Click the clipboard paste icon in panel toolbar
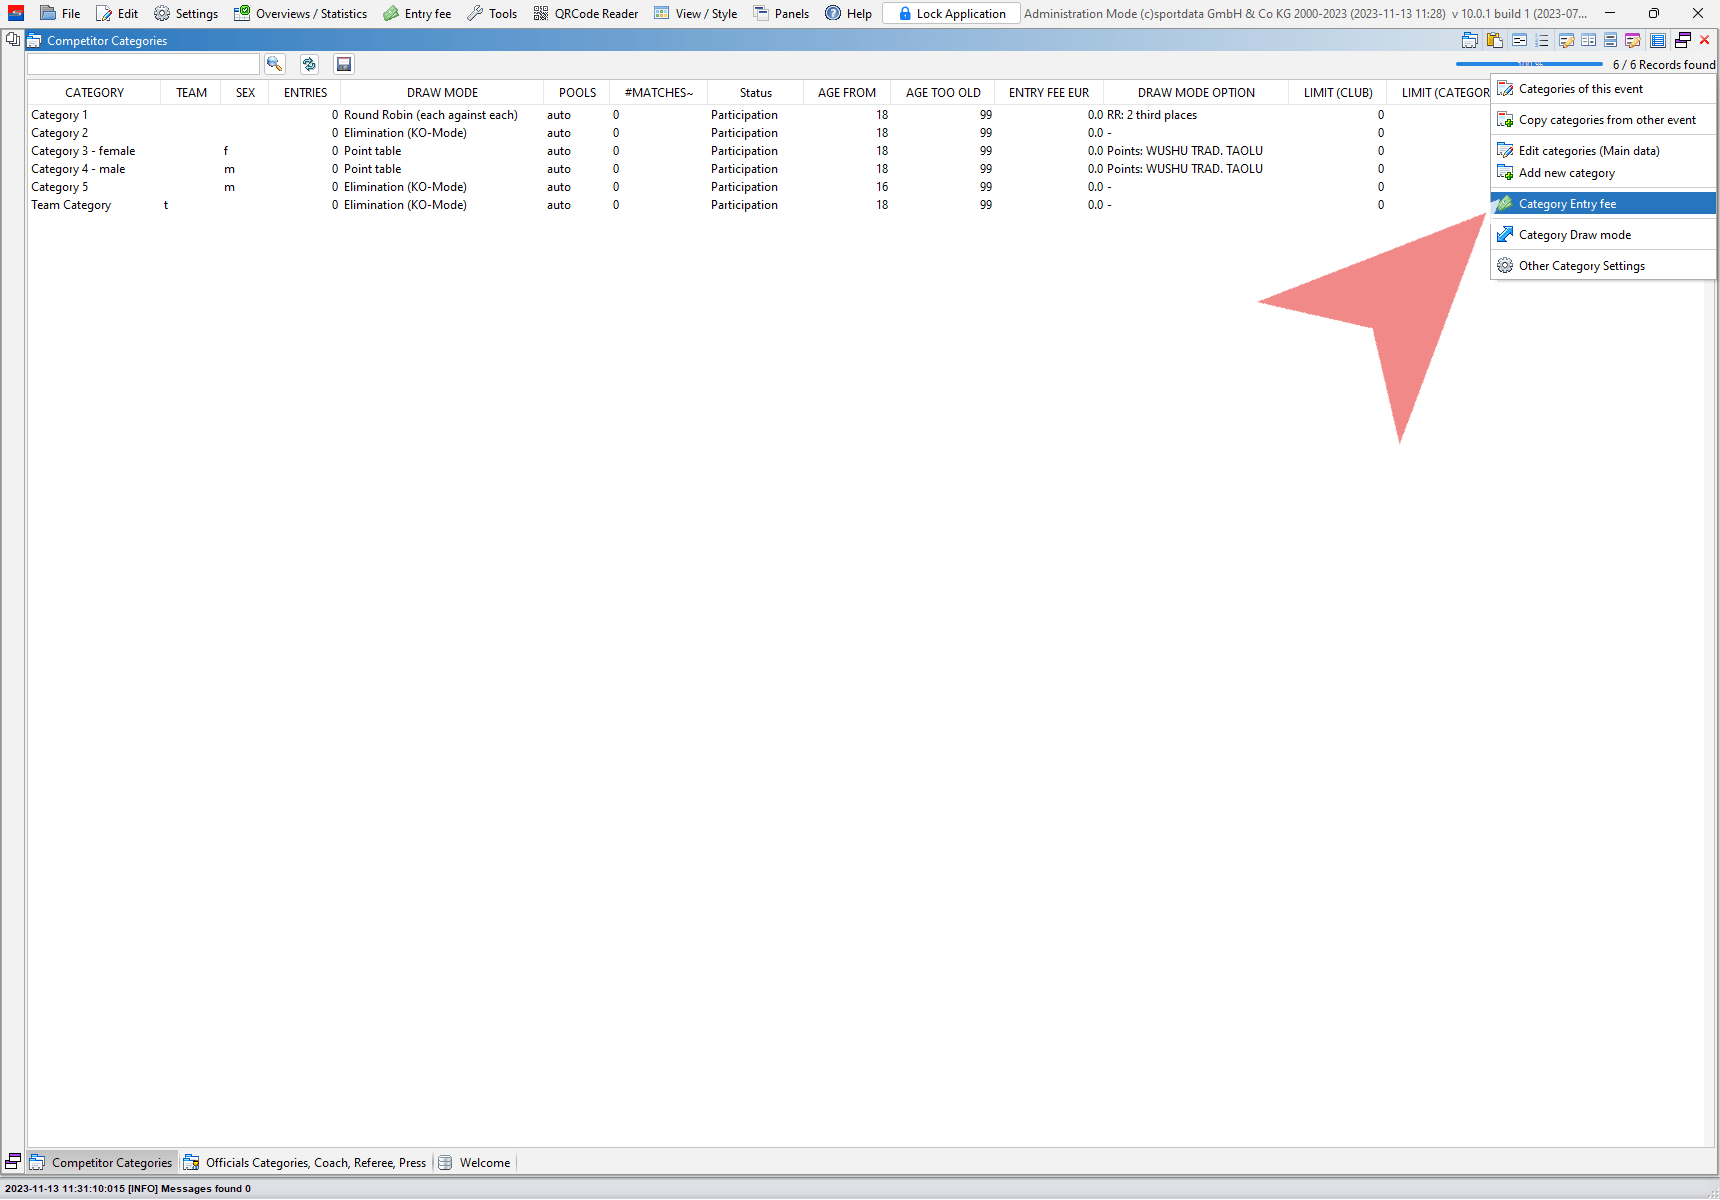 1495,41
